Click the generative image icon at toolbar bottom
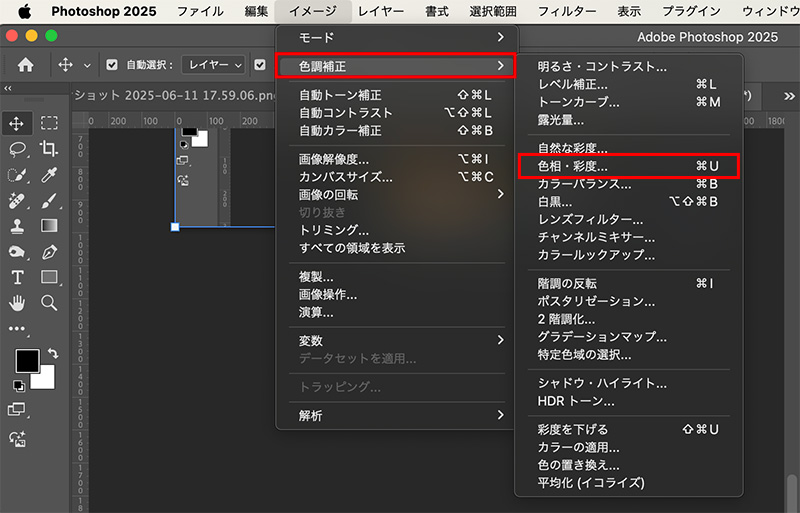Screen dimensions: 800x513 pyautogui.click(x=17, y=439)
